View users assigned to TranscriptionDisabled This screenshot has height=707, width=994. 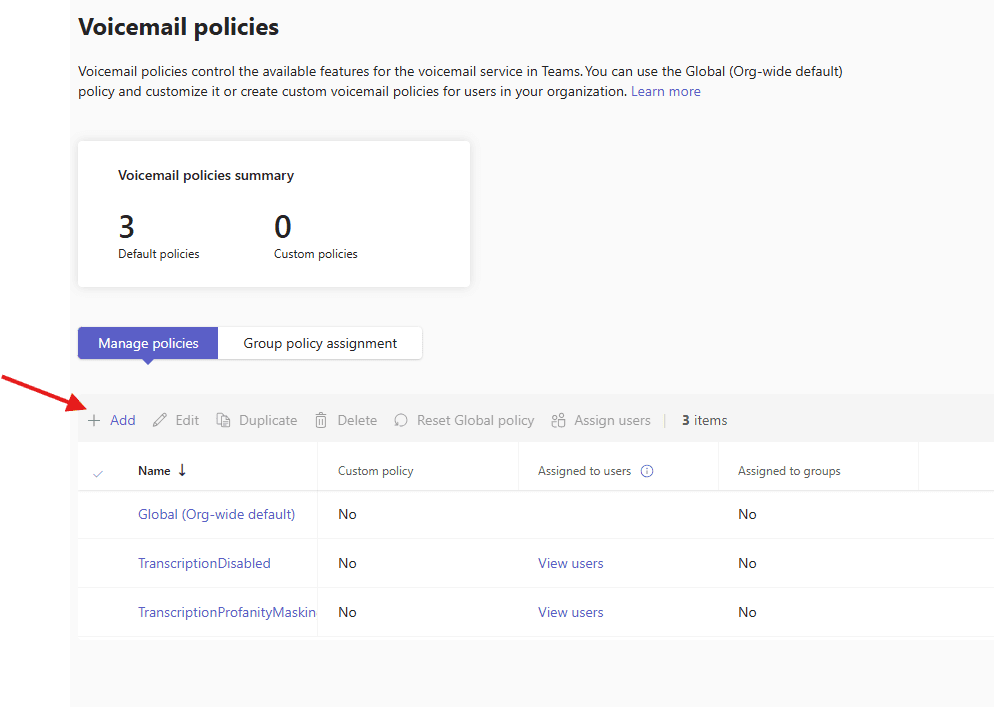tap(570, 564)
